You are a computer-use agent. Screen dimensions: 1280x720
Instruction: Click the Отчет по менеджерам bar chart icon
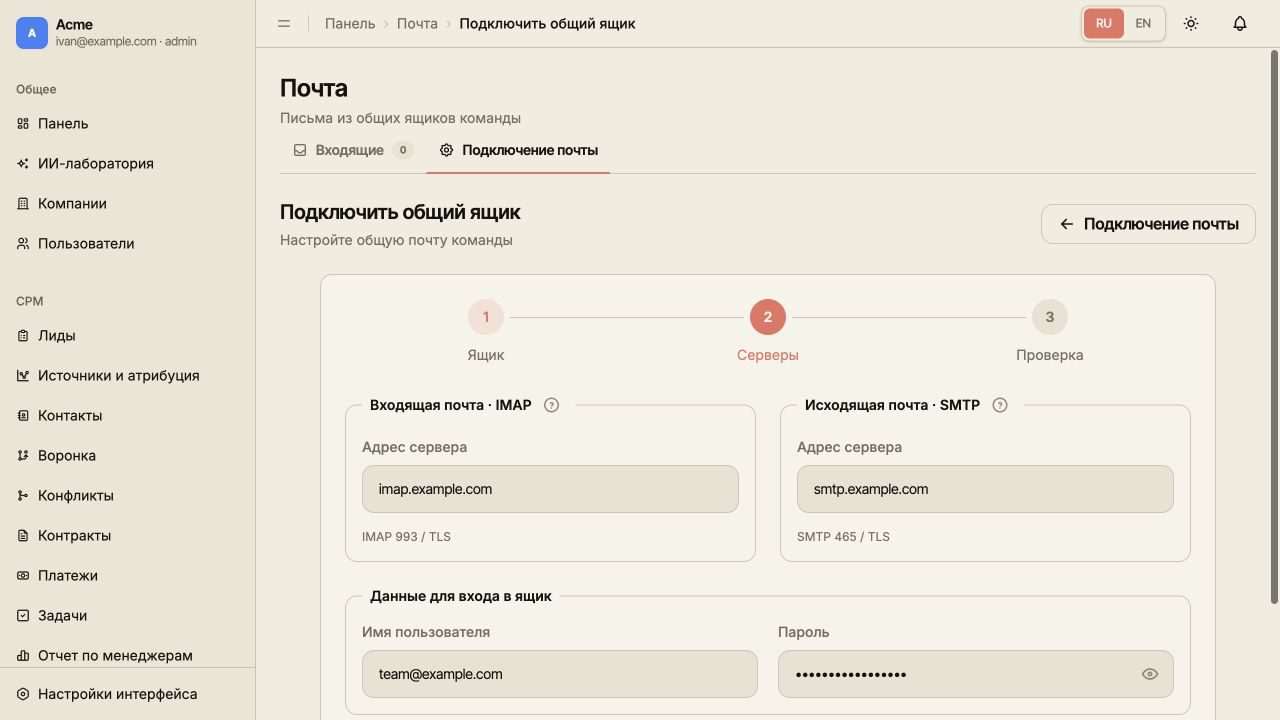pos(23,655)
